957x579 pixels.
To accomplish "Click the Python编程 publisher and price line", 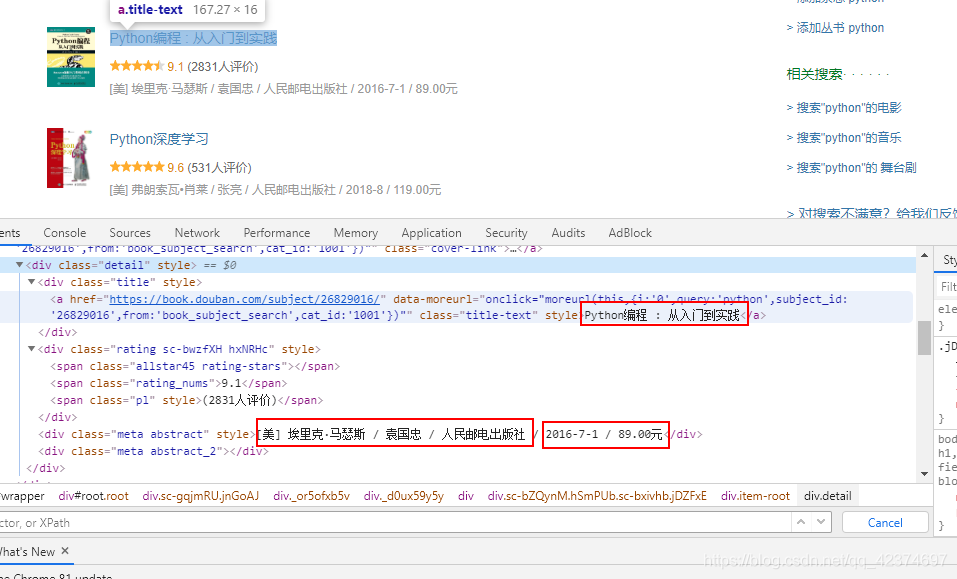I will [x=283, y=89].
